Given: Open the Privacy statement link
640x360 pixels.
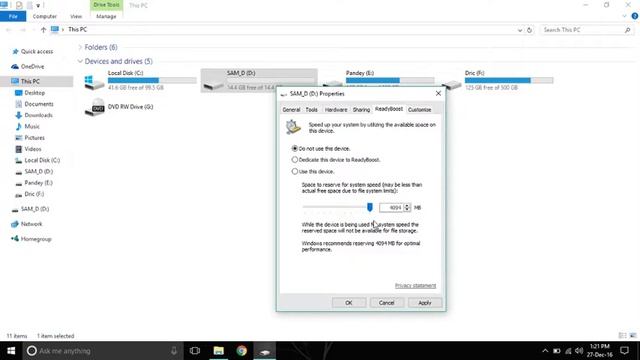Looking at the screenshot, I should pos(415,285).
